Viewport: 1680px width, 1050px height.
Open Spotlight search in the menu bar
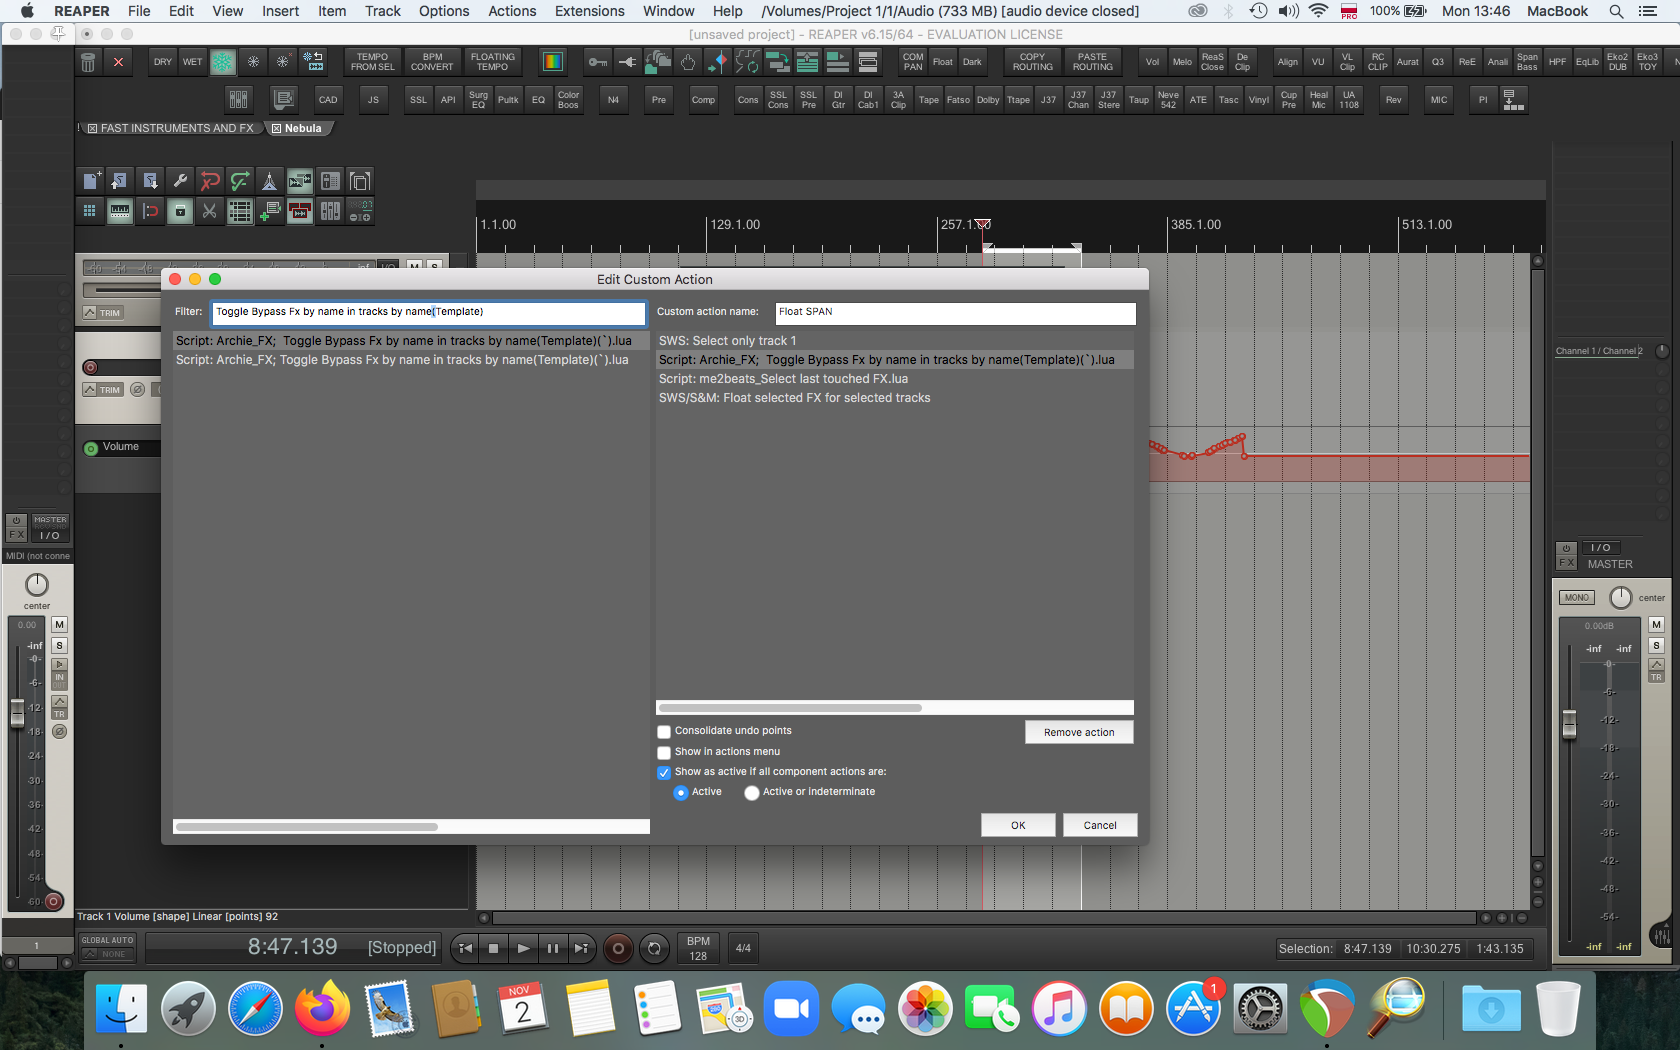[1616, 11]
